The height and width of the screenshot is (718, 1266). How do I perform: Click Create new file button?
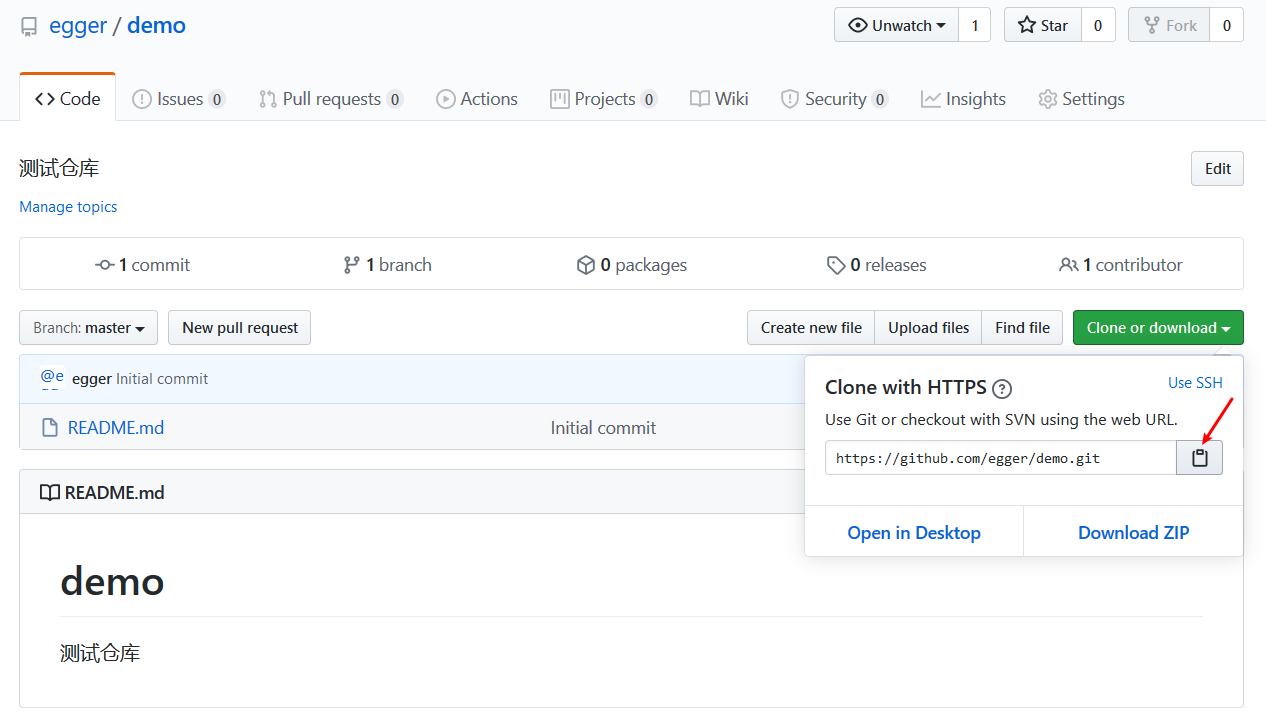click(x=811, y=328)
